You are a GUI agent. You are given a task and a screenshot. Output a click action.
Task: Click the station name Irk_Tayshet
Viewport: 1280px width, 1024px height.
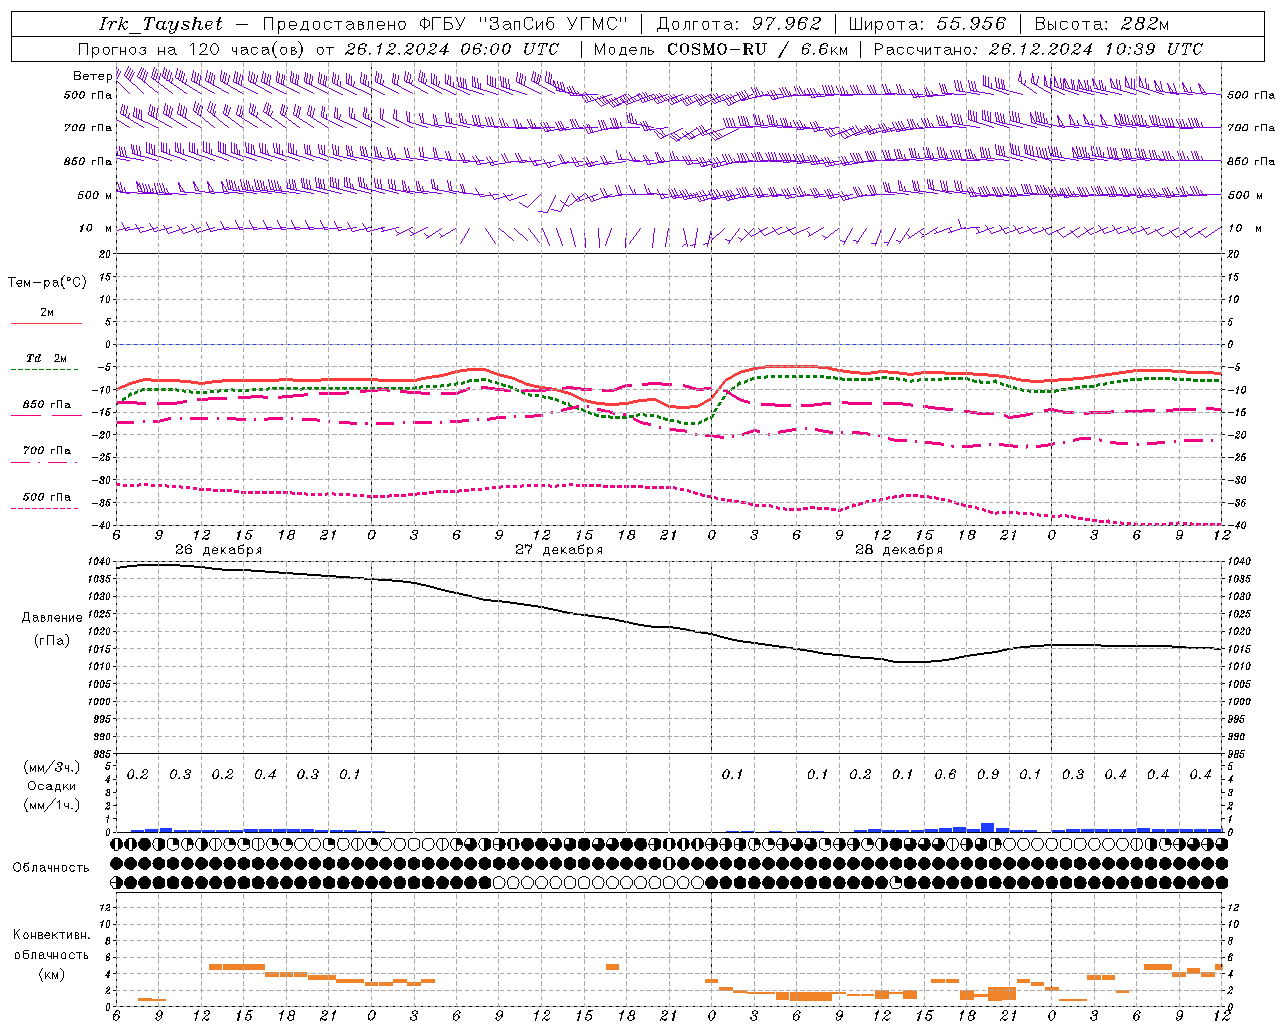tap(161, 24)
